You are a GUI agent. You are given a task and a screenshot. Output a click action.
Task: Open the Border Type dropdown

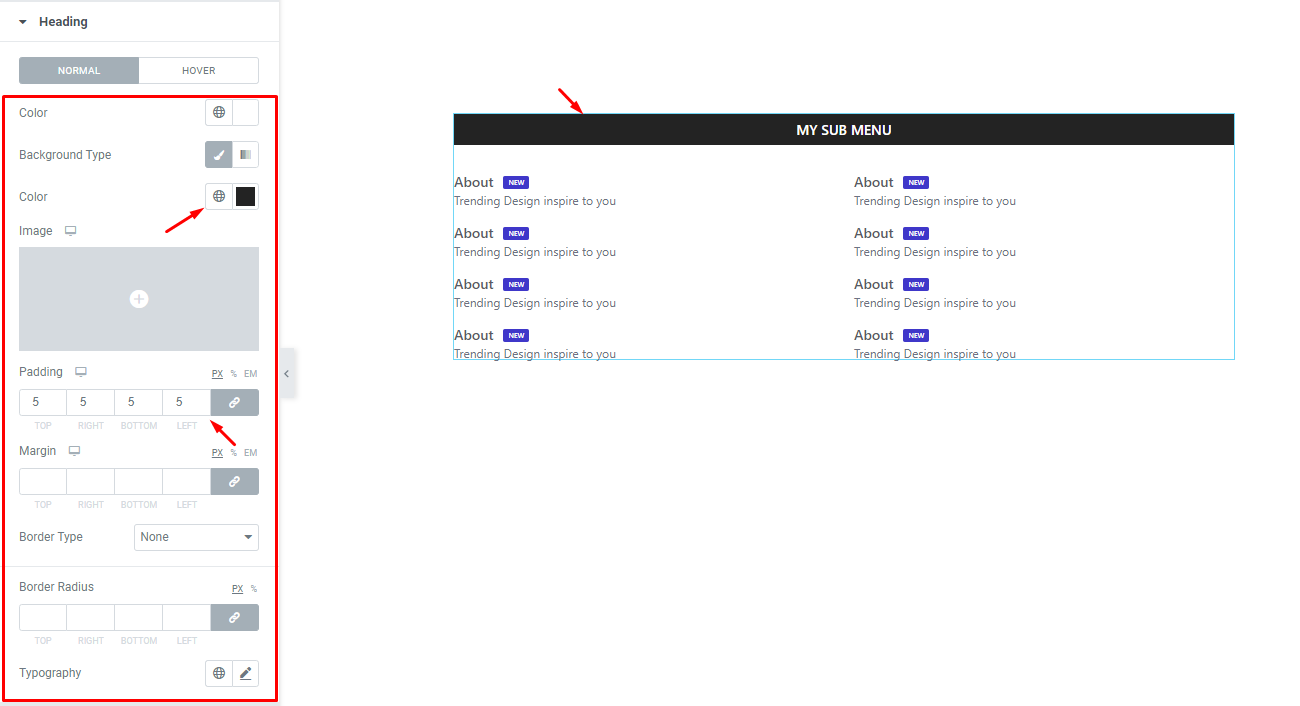coord(196,537)
